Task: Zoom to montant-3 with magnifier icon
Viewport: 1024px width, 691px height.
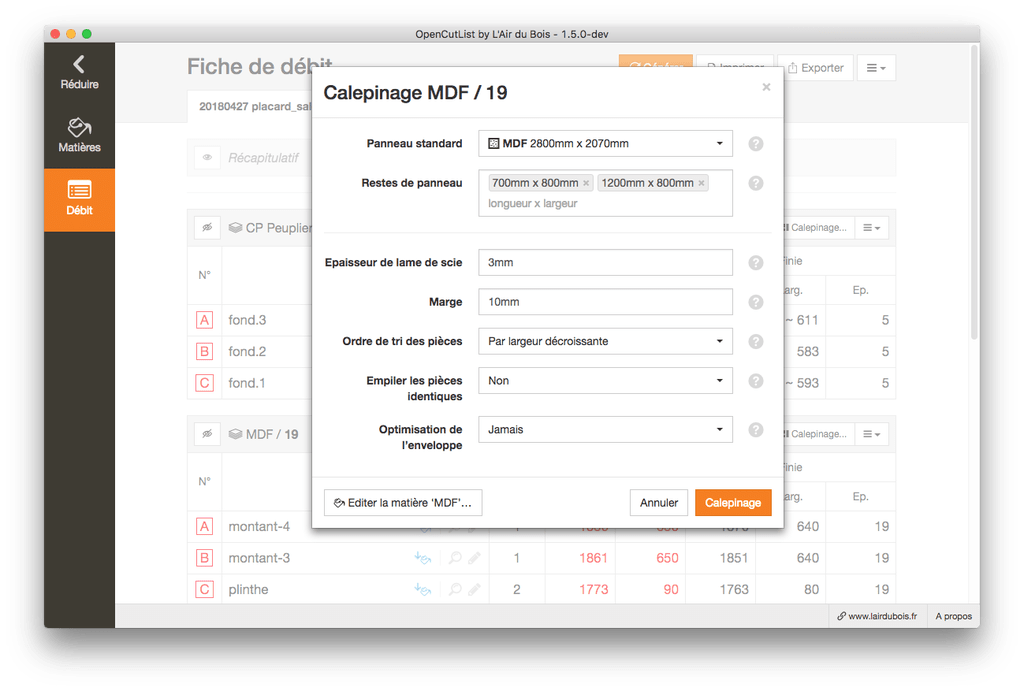Action: [x=455, y=558]
